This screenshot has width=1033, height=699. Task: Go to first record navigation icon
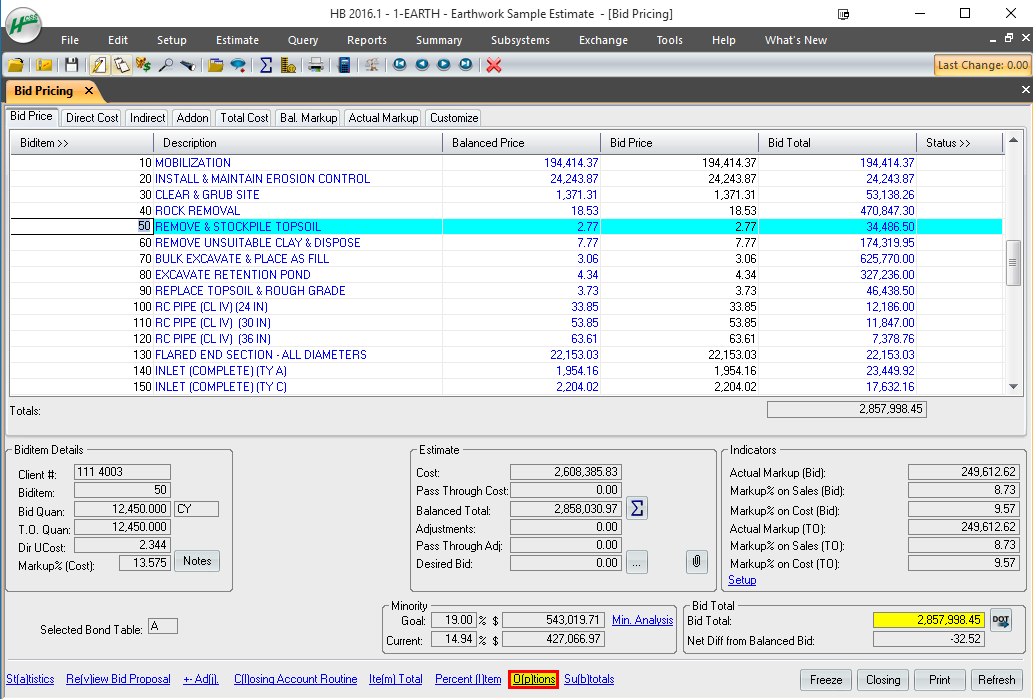(400, 65)
